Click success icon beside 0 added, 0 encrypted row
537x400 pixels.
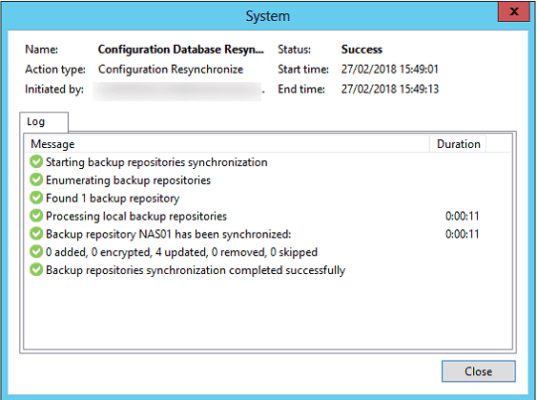click(x=36, y=252)
